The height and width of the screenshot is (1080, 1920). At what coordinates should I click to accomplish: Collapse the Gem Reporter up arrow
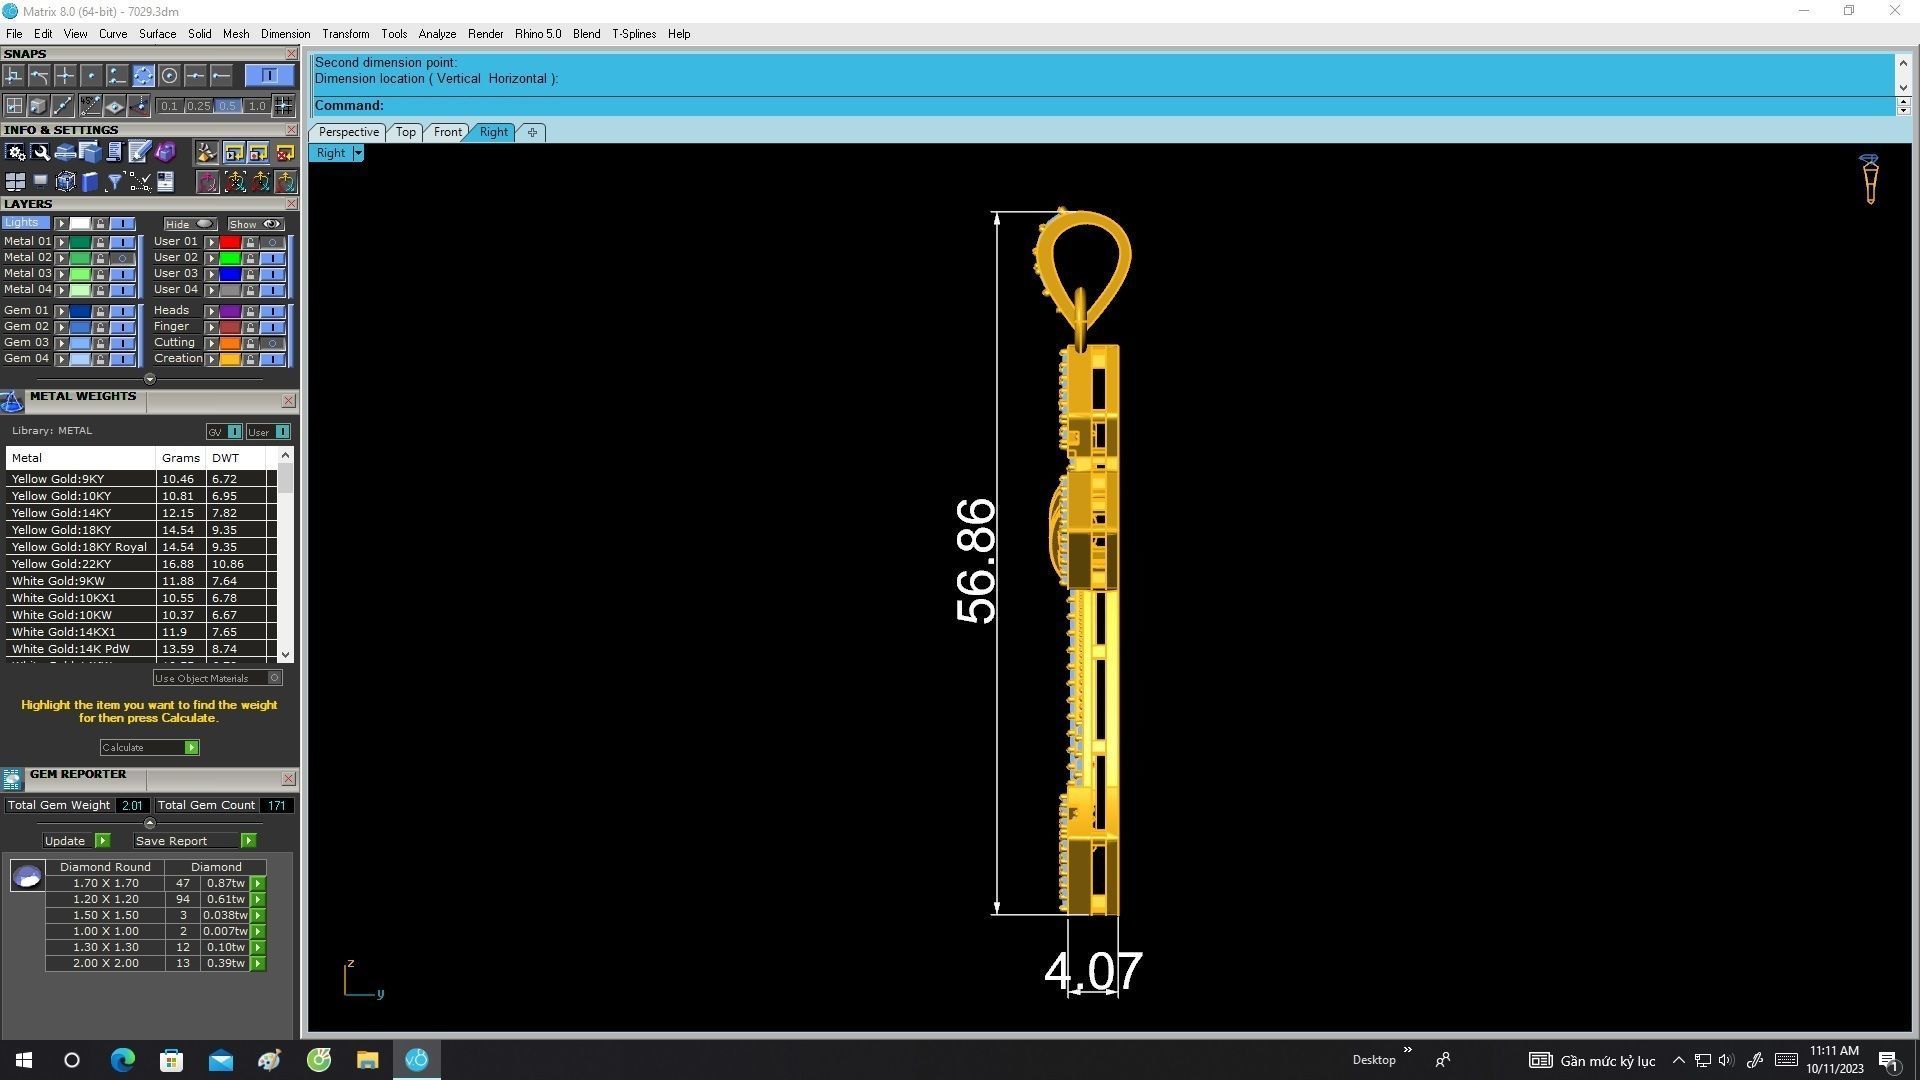[150, 823]
